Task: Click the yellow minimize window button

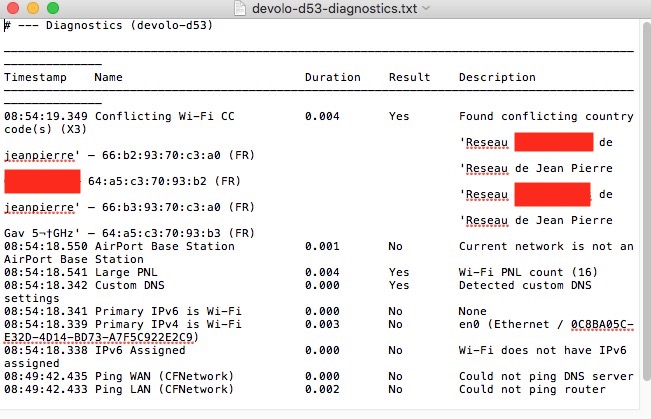Action: pyautogui.click(x=33, y=8)
